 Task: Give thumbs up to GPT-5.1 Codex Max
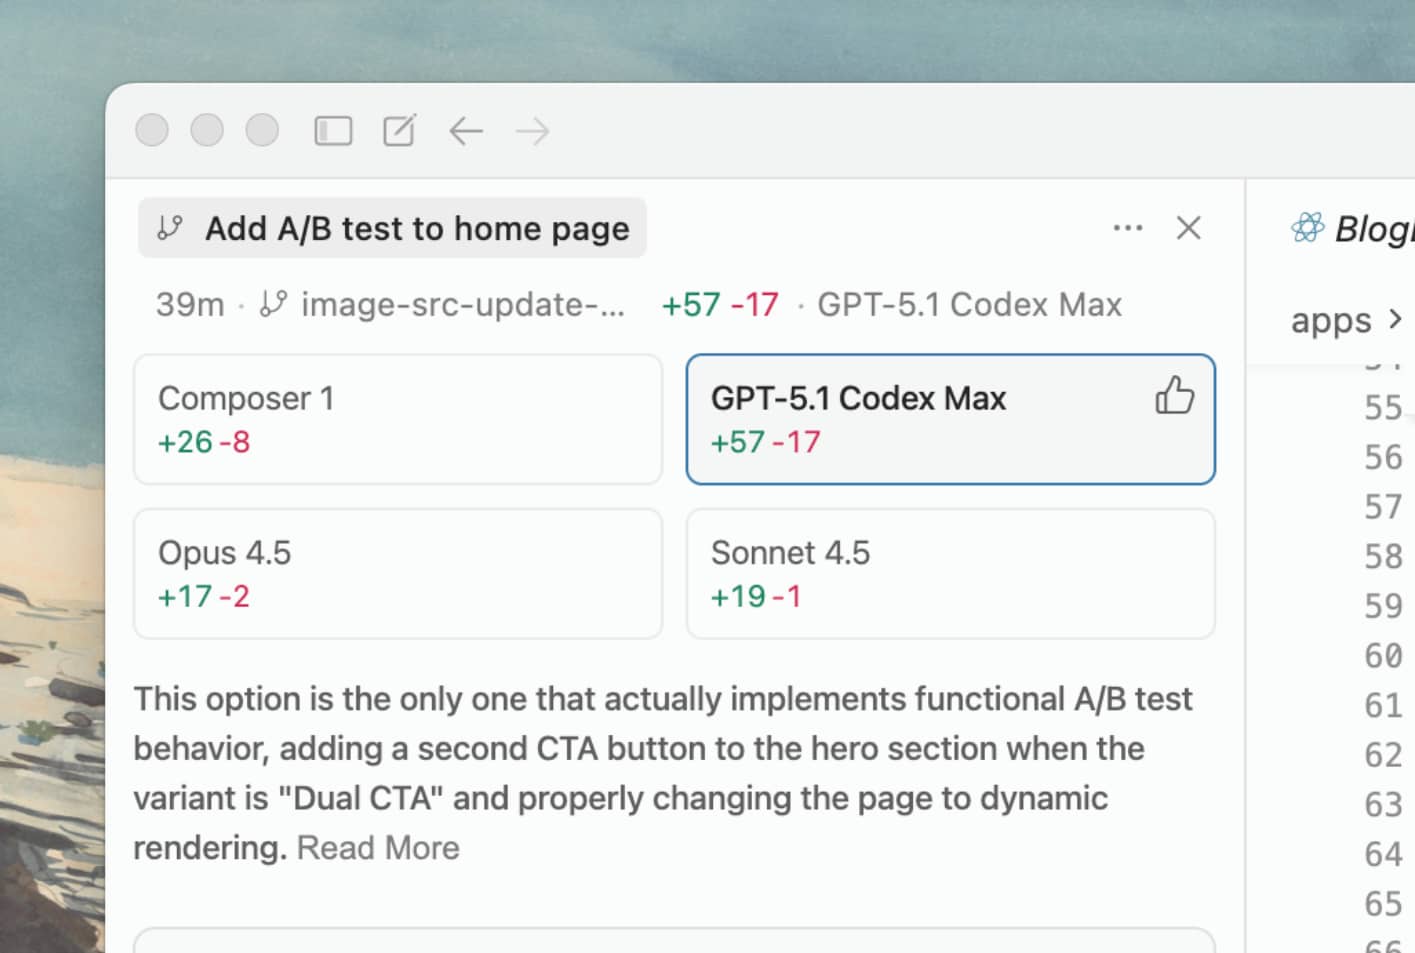point(1173,397)
